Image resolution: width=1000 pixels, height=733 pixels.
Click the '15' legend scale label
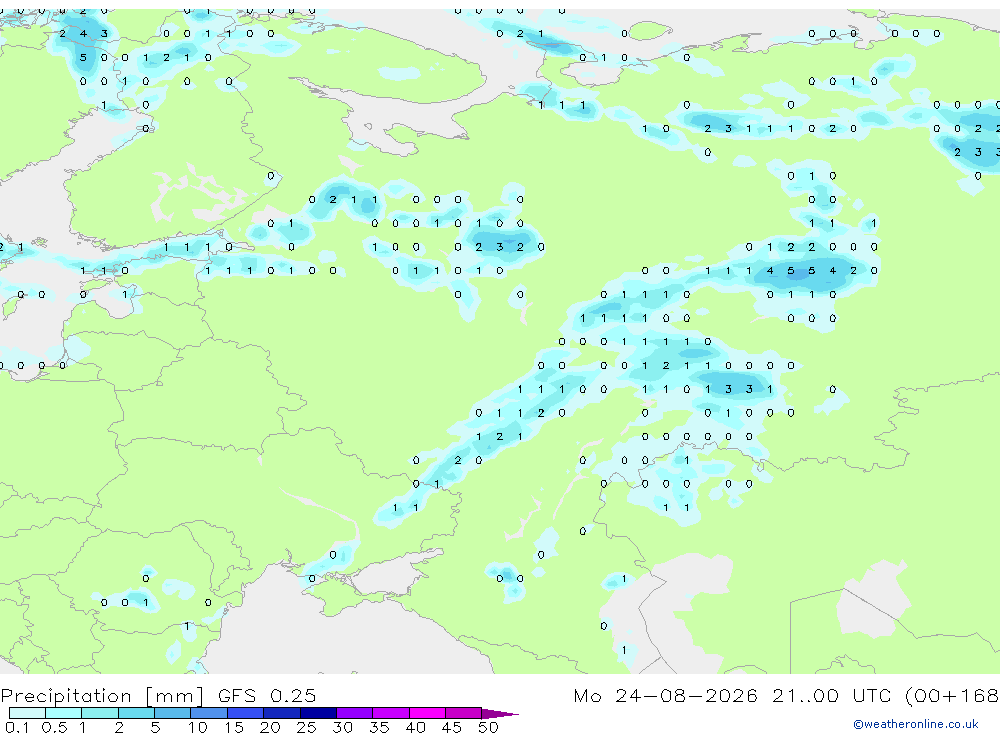click(x=234, y=727)
